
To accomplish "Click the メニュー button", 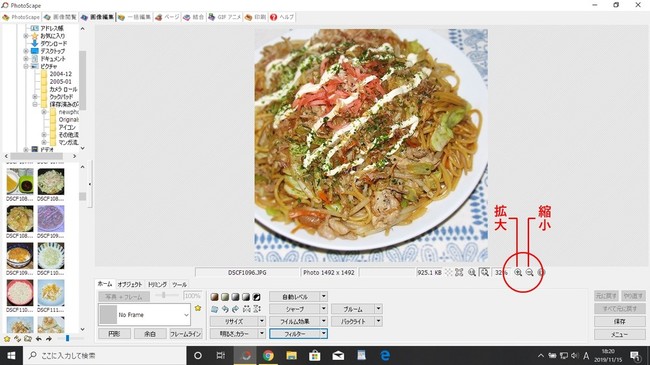I will tap(620, 334).
